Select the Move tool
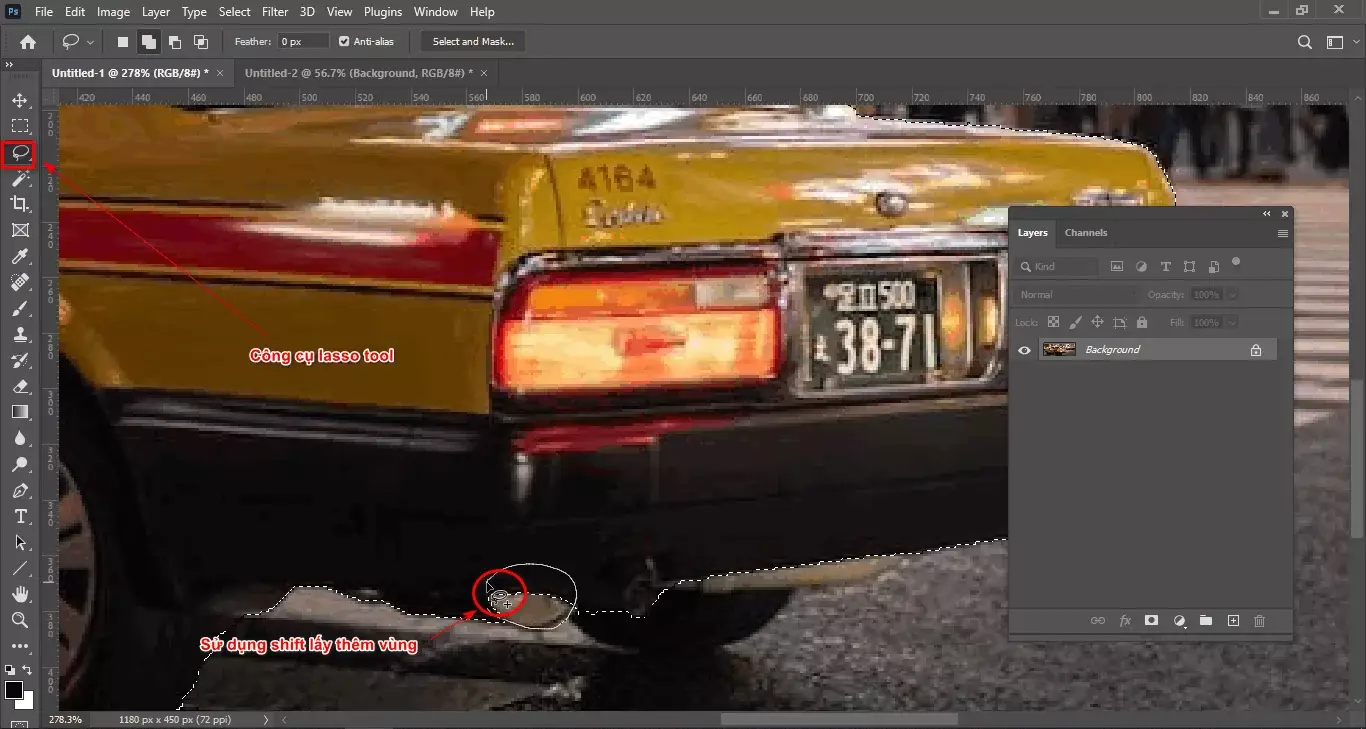This screenshot has width=1366, height=729. [x=20, y=99]
